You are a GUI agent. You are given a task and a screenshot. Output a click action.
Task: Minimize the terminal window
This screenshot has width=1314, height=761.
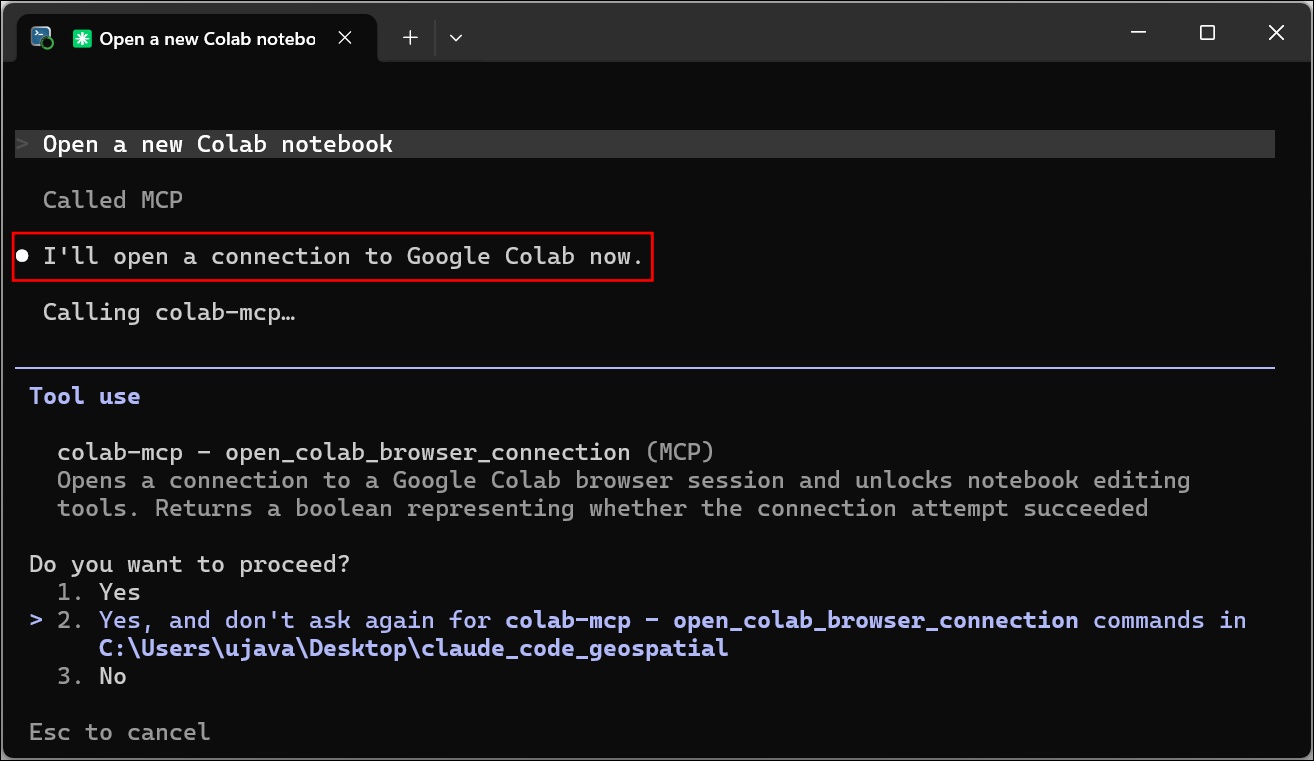coord(1138,33)
